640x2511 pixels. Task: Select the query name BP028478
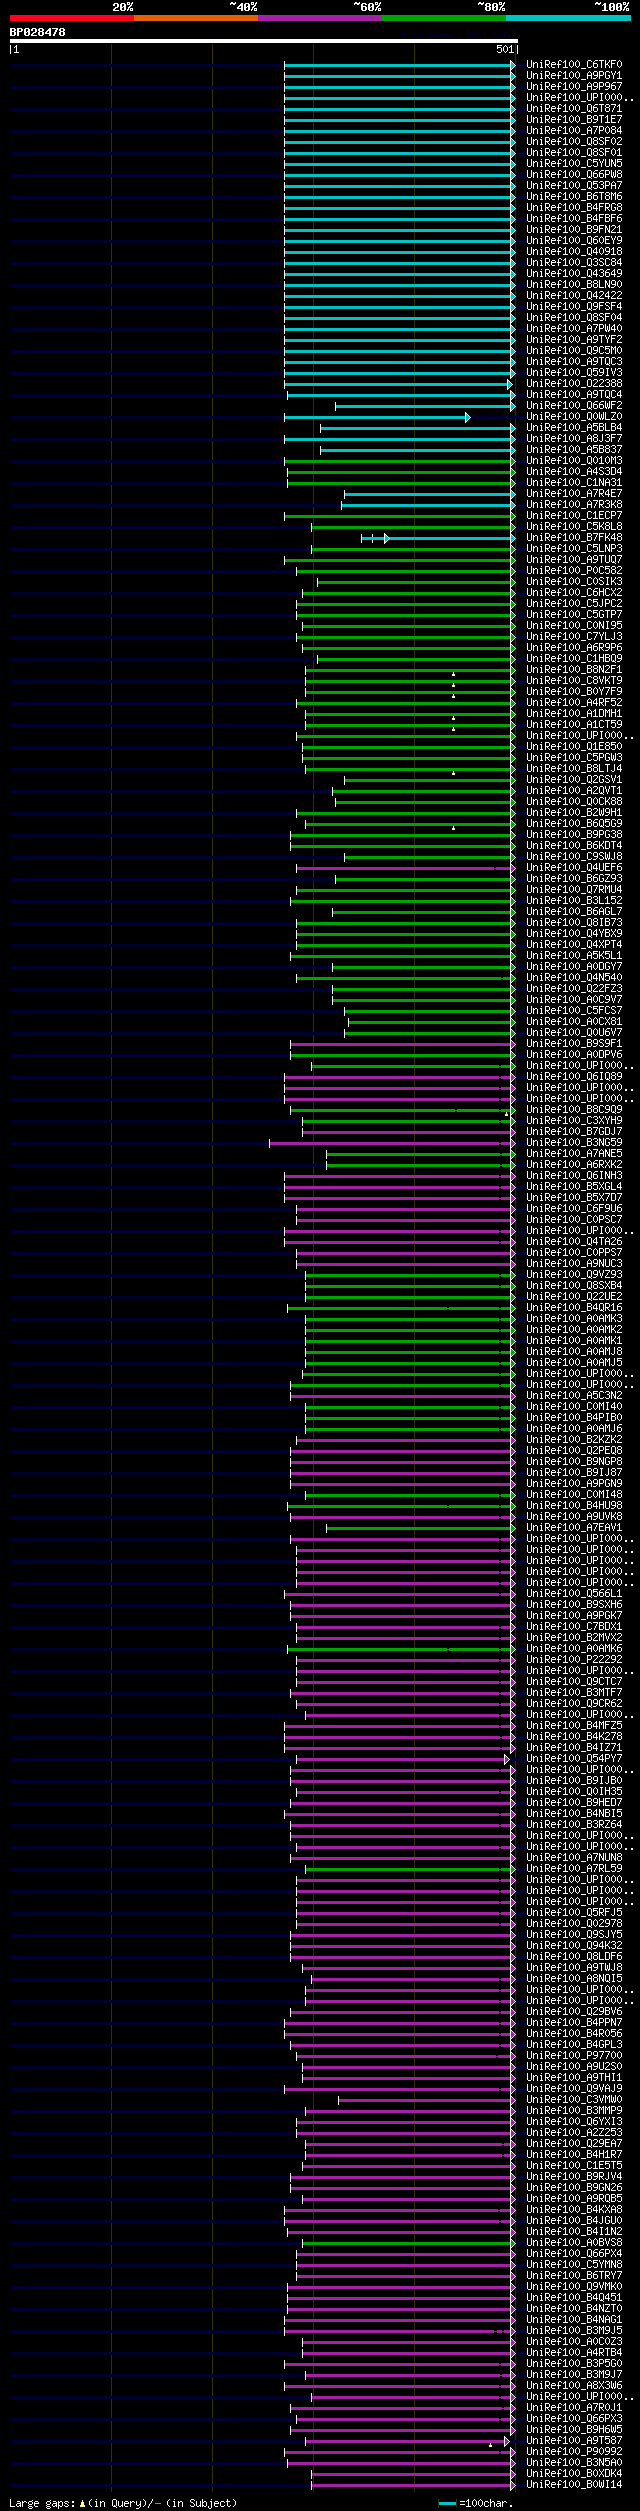point(38,32)
